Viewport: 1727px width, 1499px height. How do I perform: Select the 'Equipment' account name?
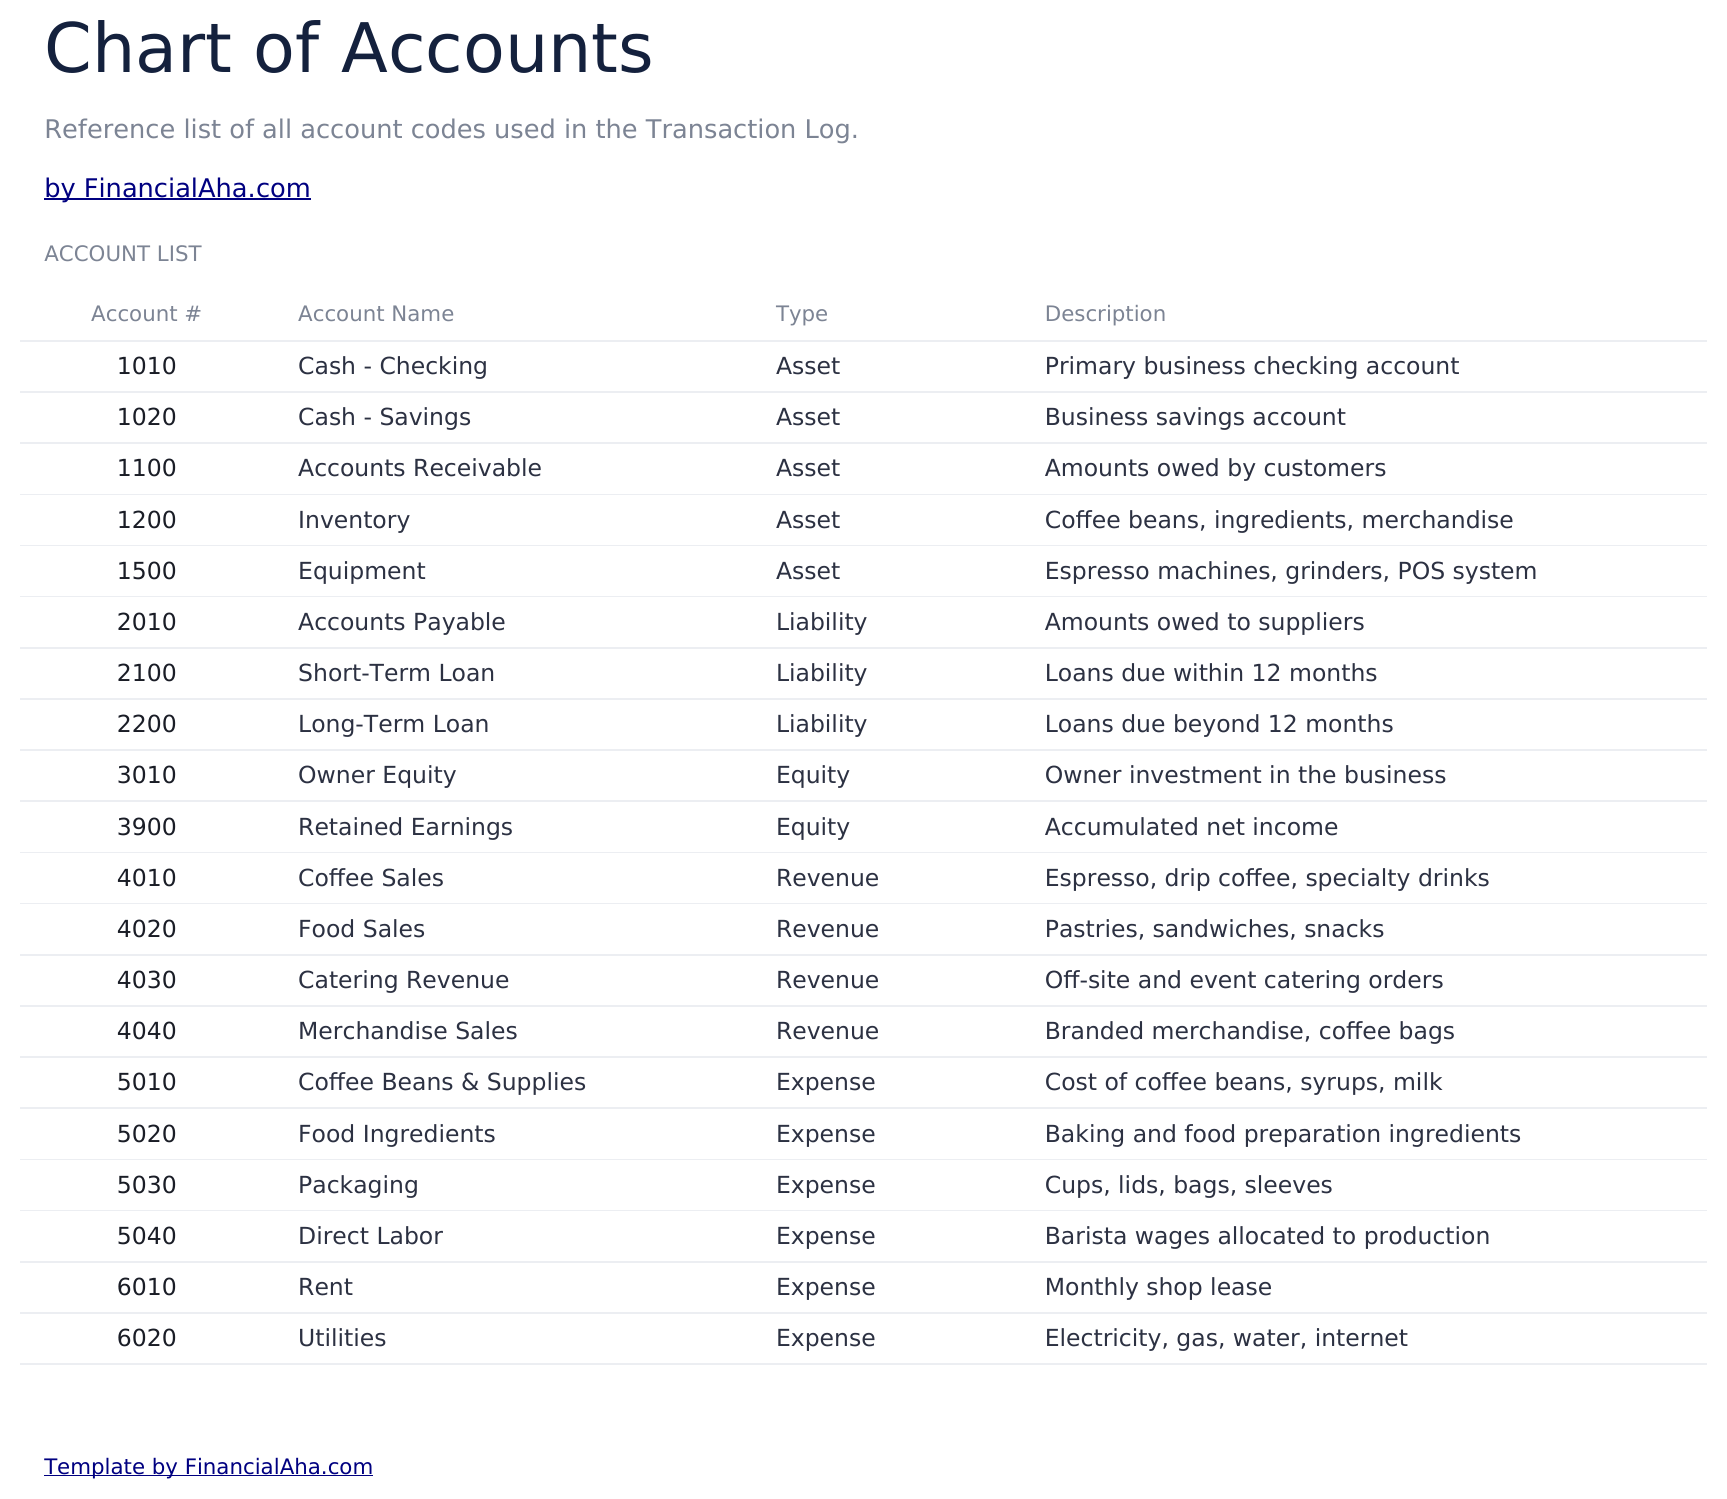[x=362, y=571]
